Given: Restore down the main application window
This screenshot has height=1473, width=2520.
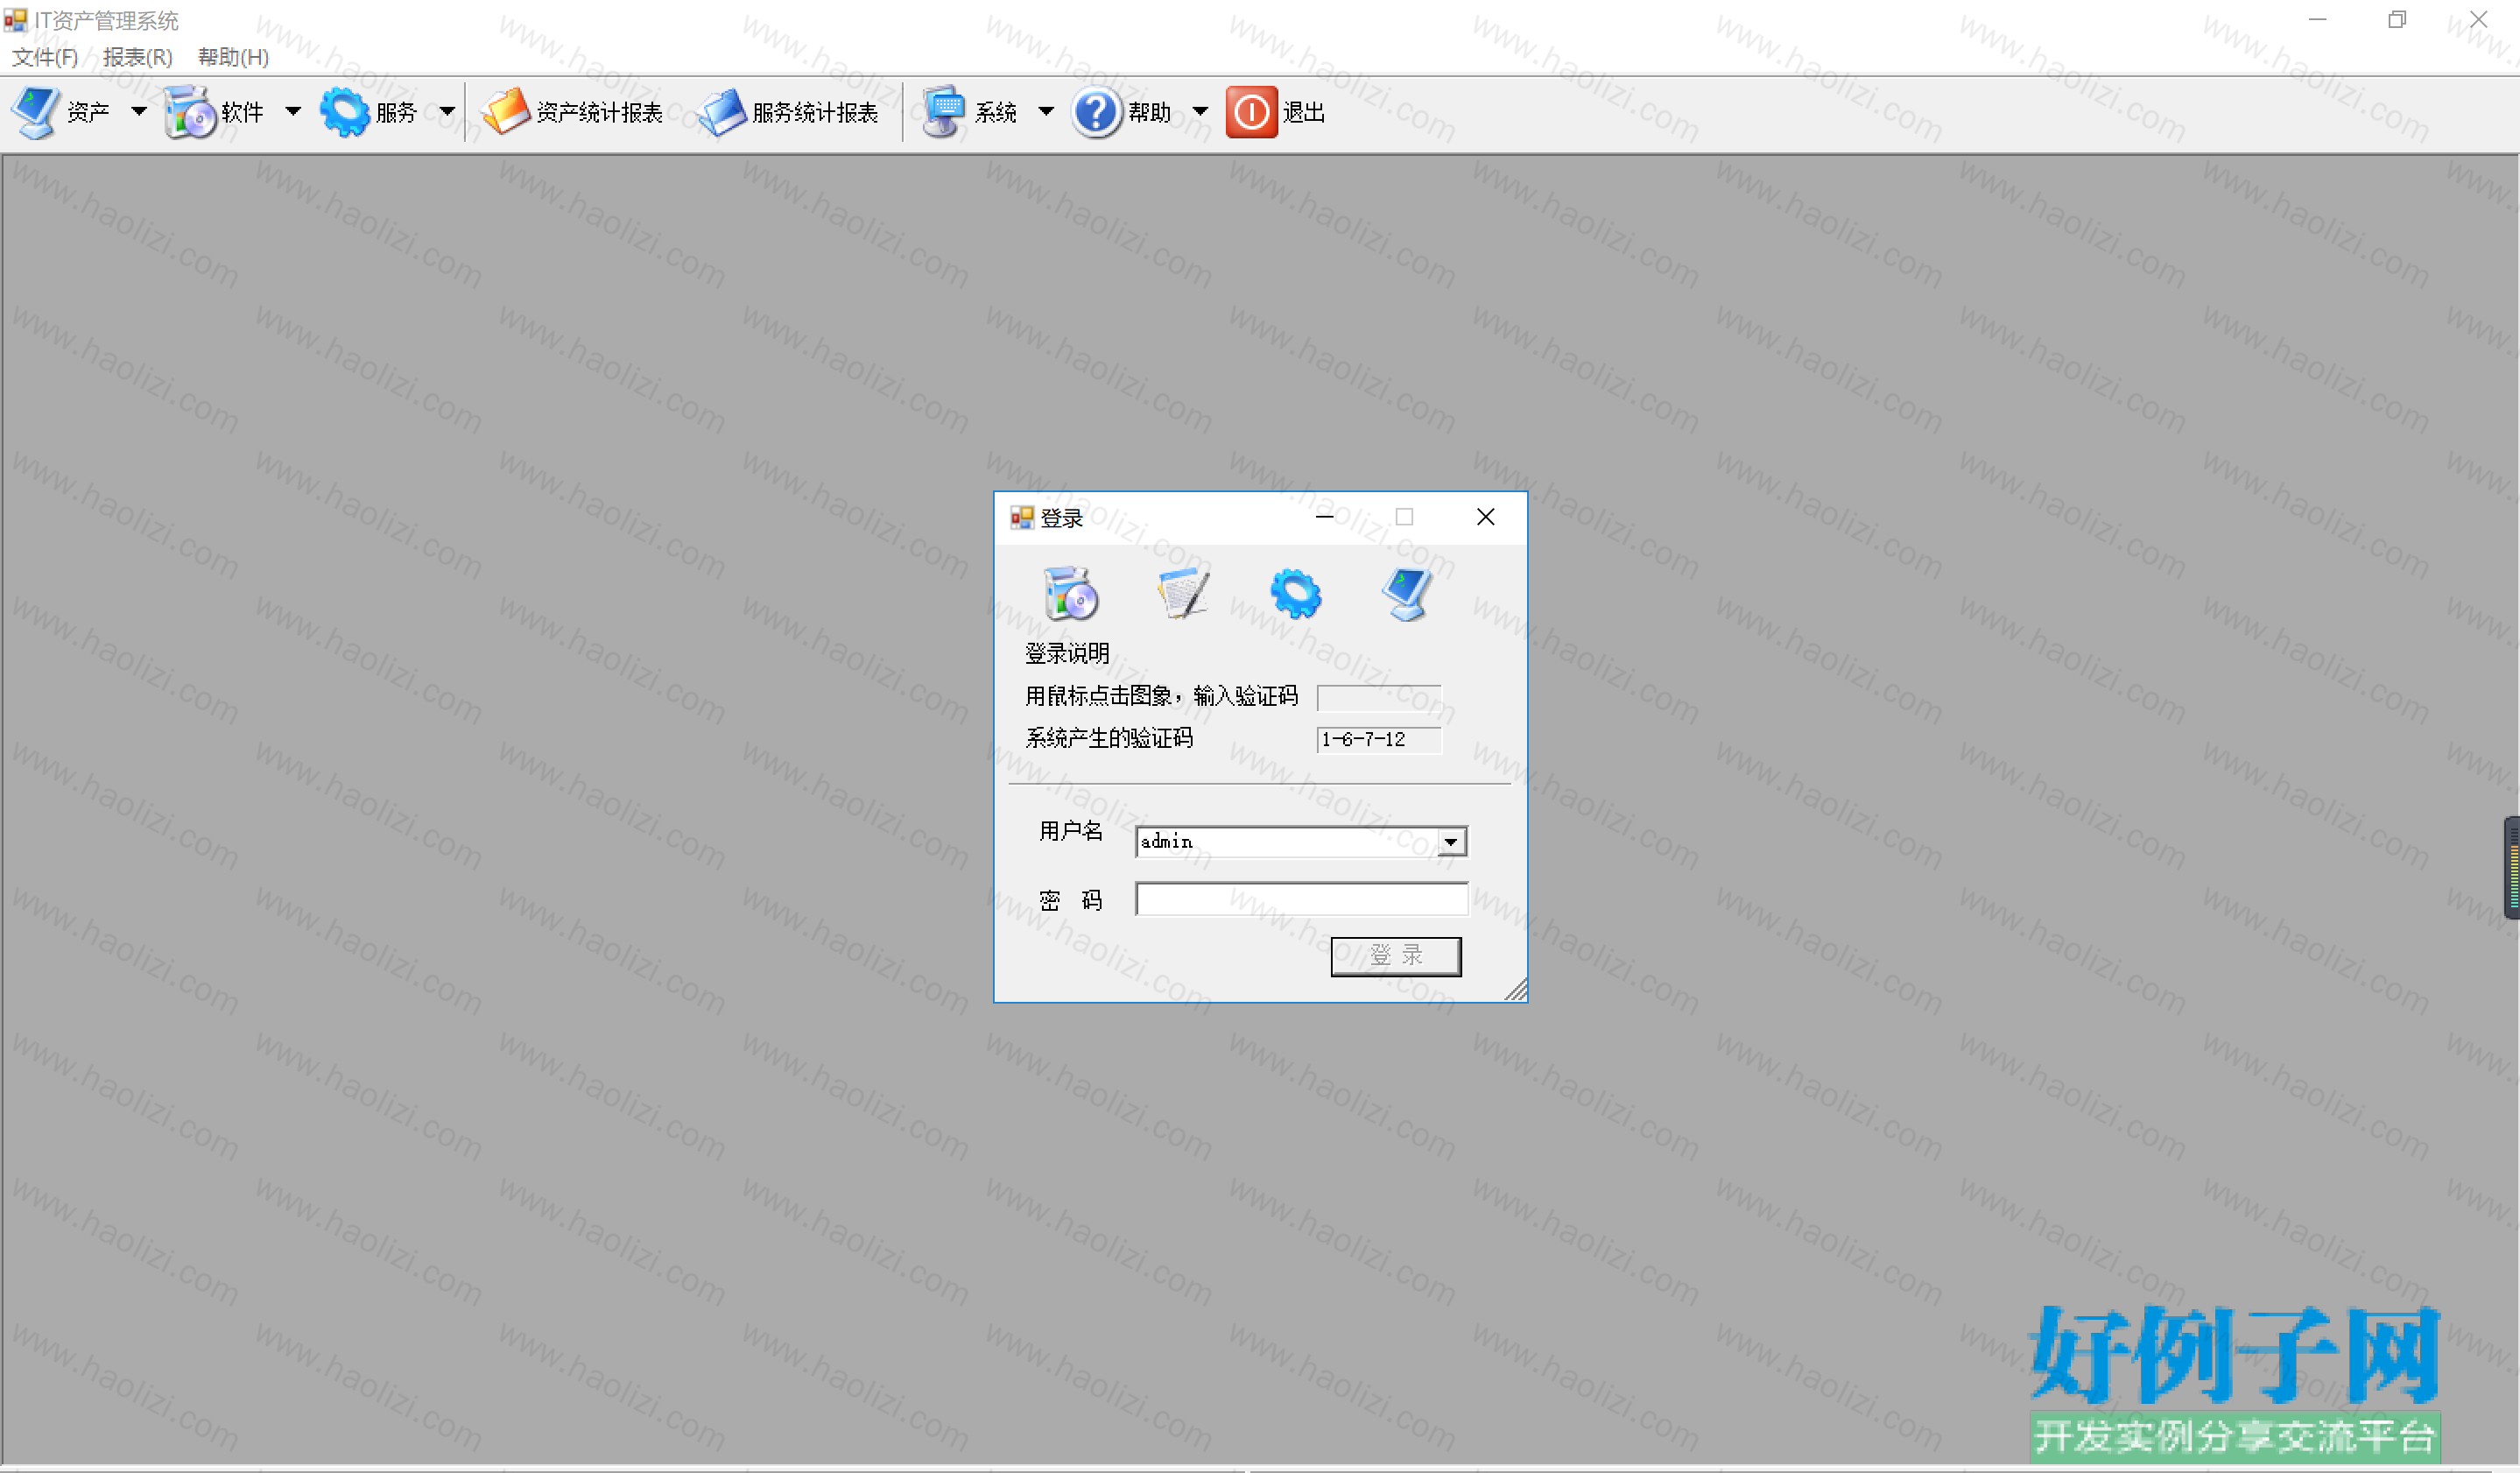Looking at the screenshot, I should [2397, 19].
